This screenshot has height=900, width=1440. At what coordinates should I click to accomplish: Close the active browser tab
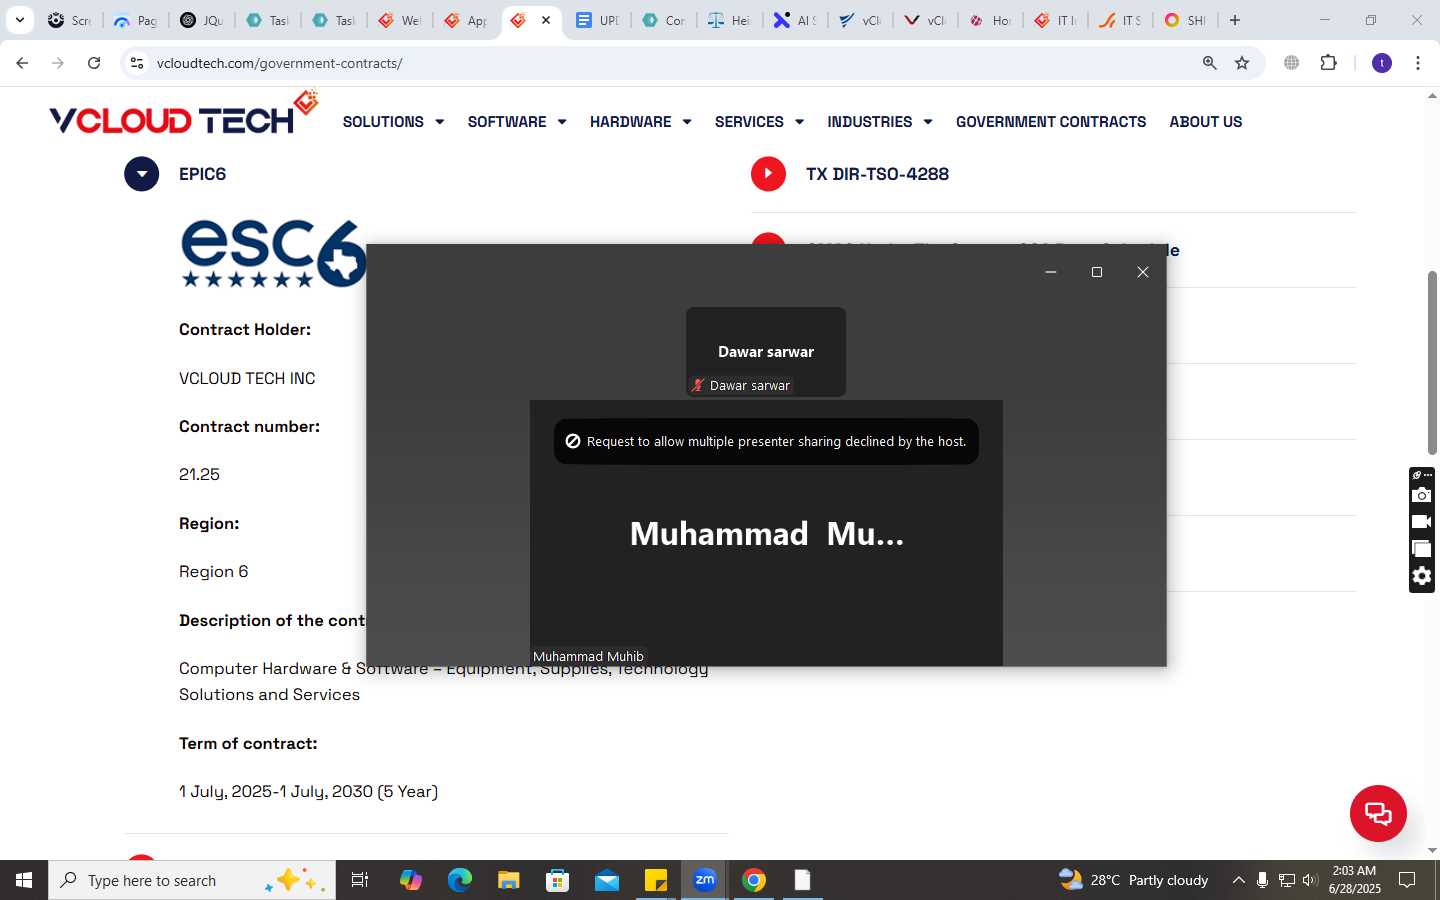[x=546, y=20]
